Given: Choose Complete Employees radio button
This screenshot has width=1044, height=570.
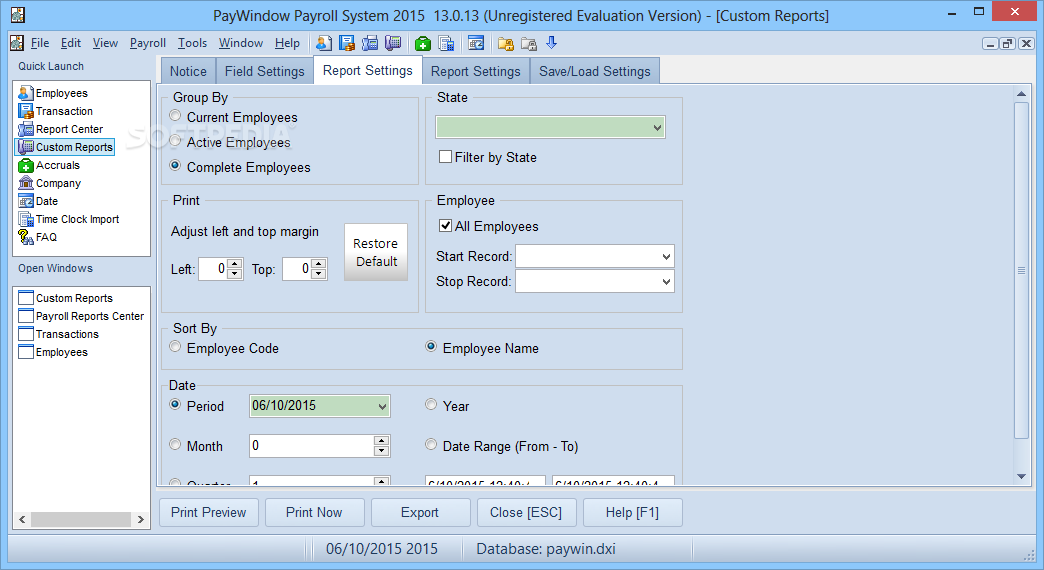Looking at the screenshot, I should (175, 166).
